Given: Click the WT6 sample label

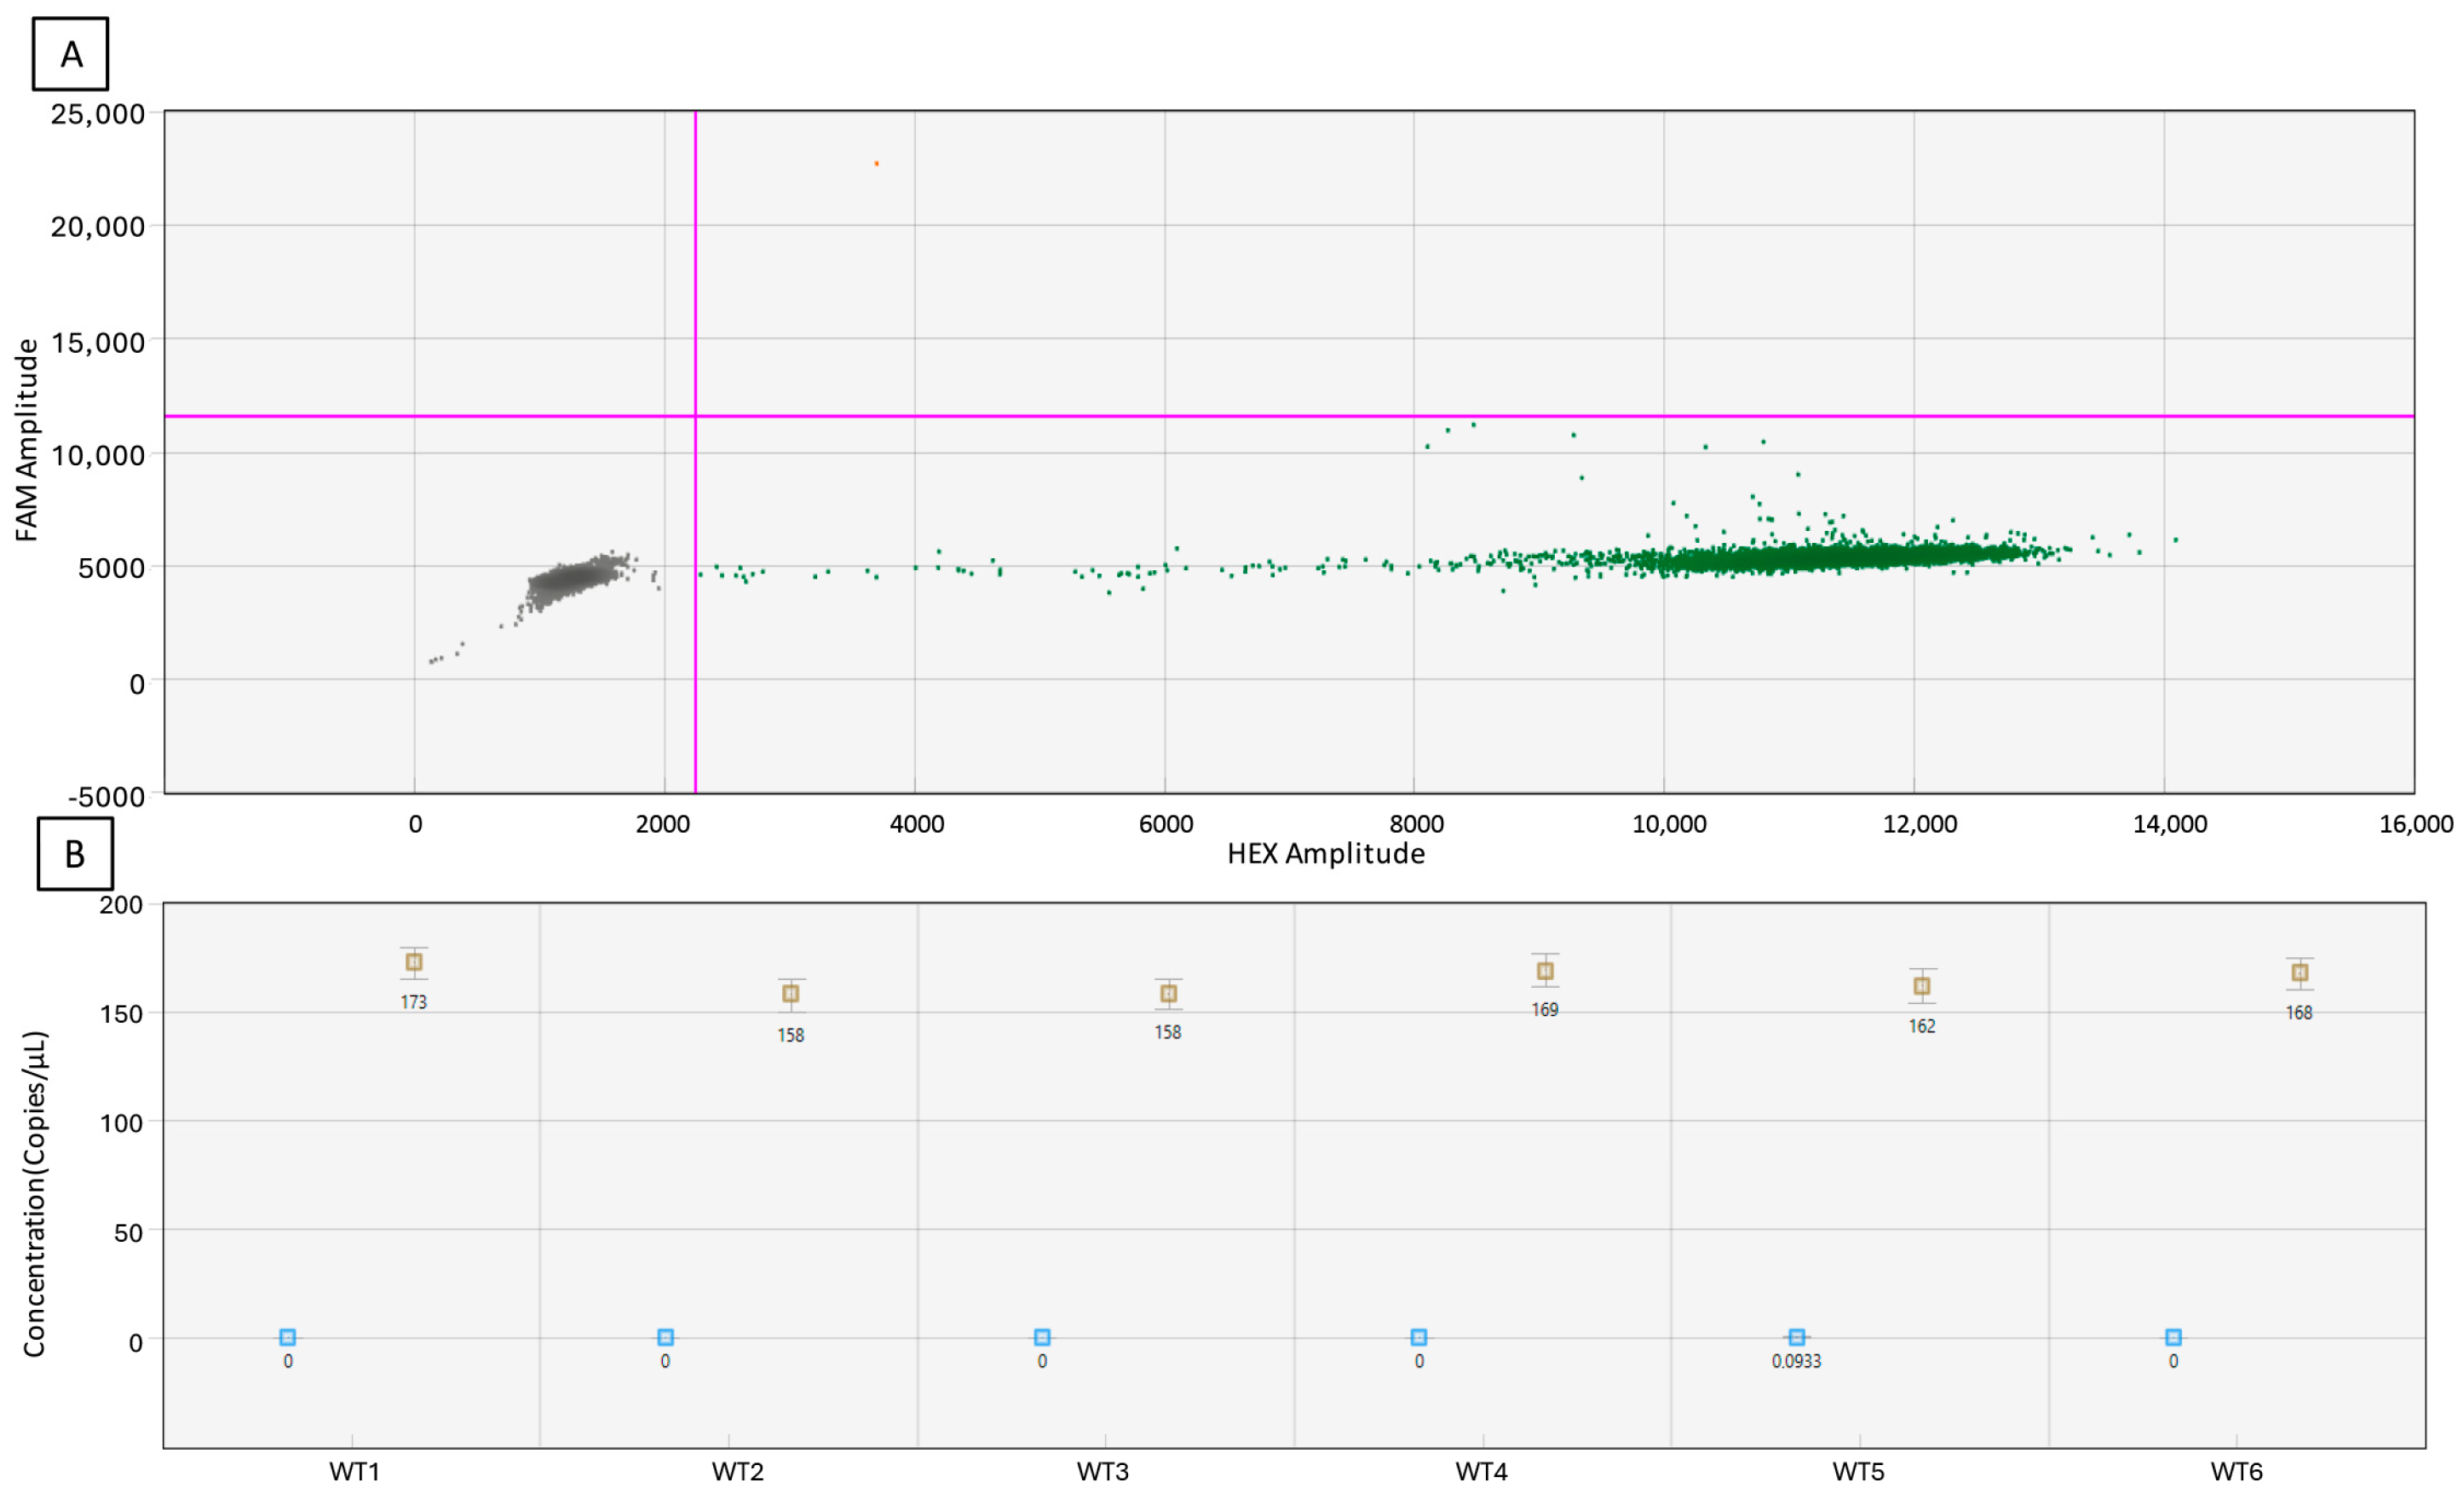Looking at the screenshot, I should 2236,1472.
